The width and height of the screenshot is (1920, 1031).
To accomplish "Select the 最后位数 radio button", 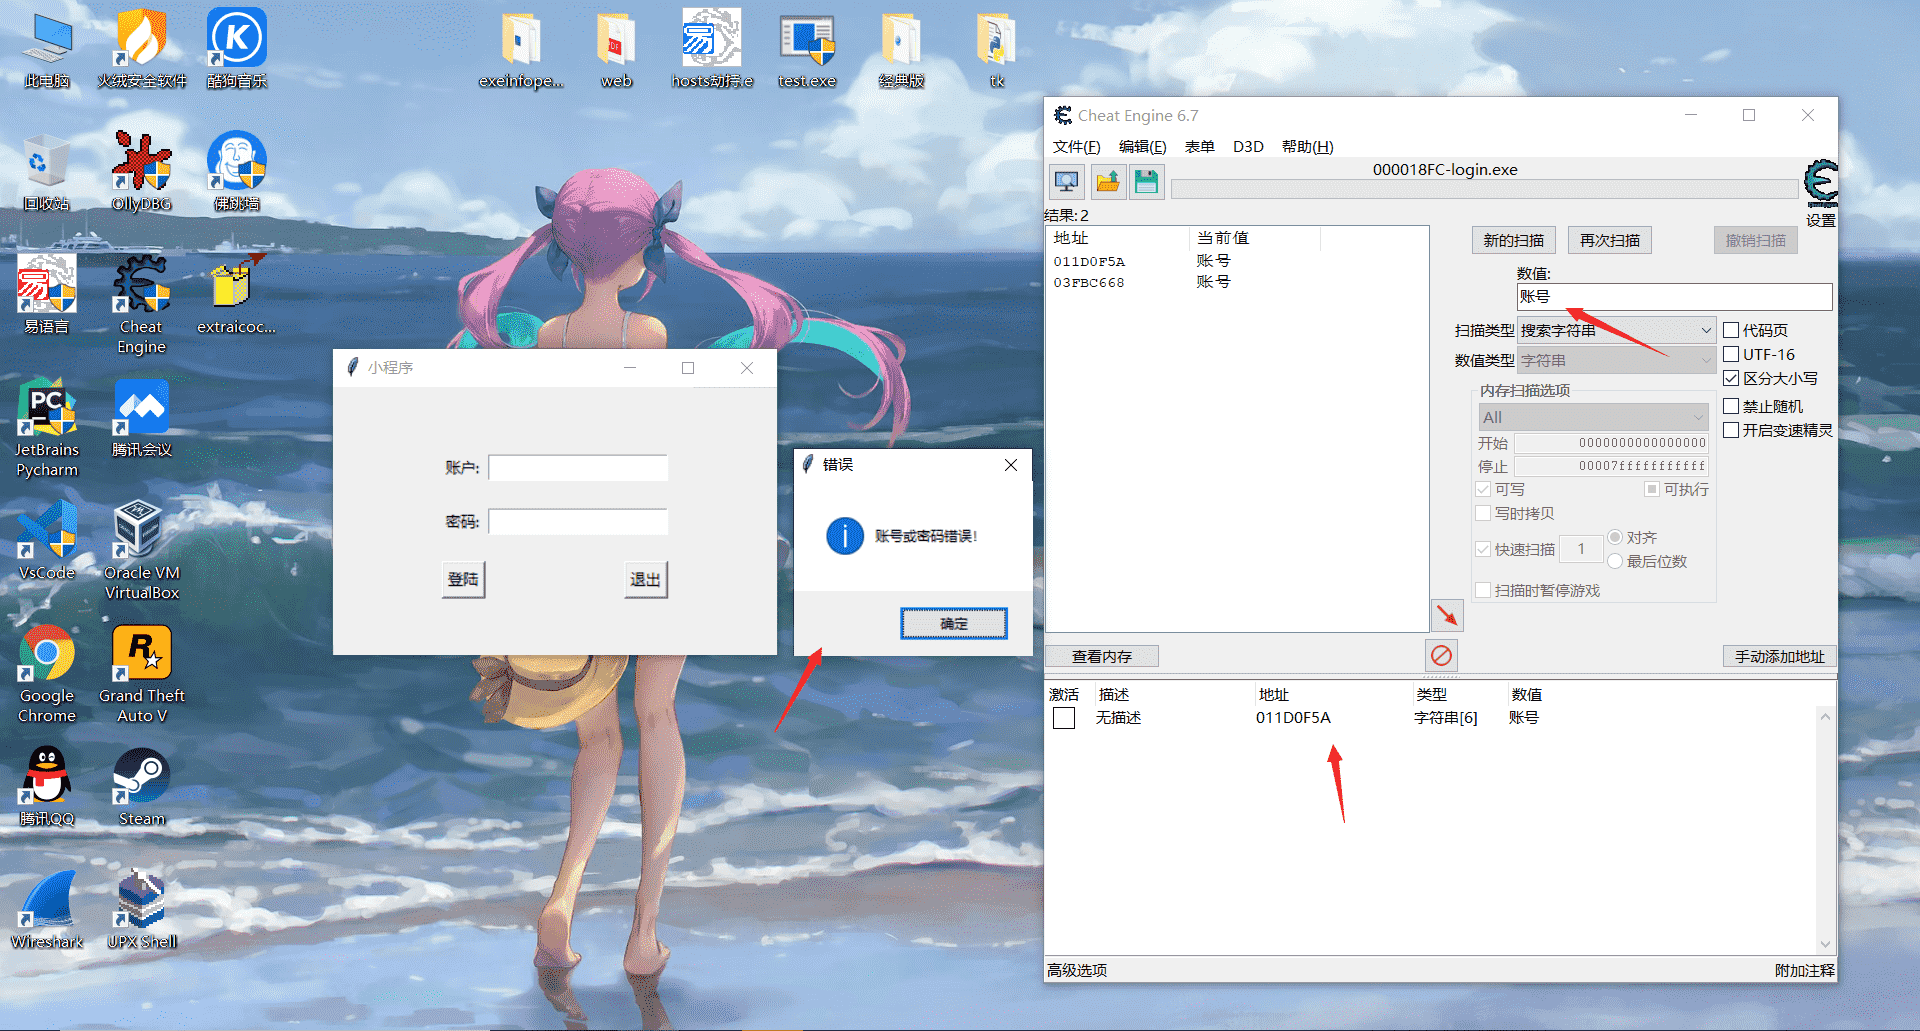I will pos(1615,561).
